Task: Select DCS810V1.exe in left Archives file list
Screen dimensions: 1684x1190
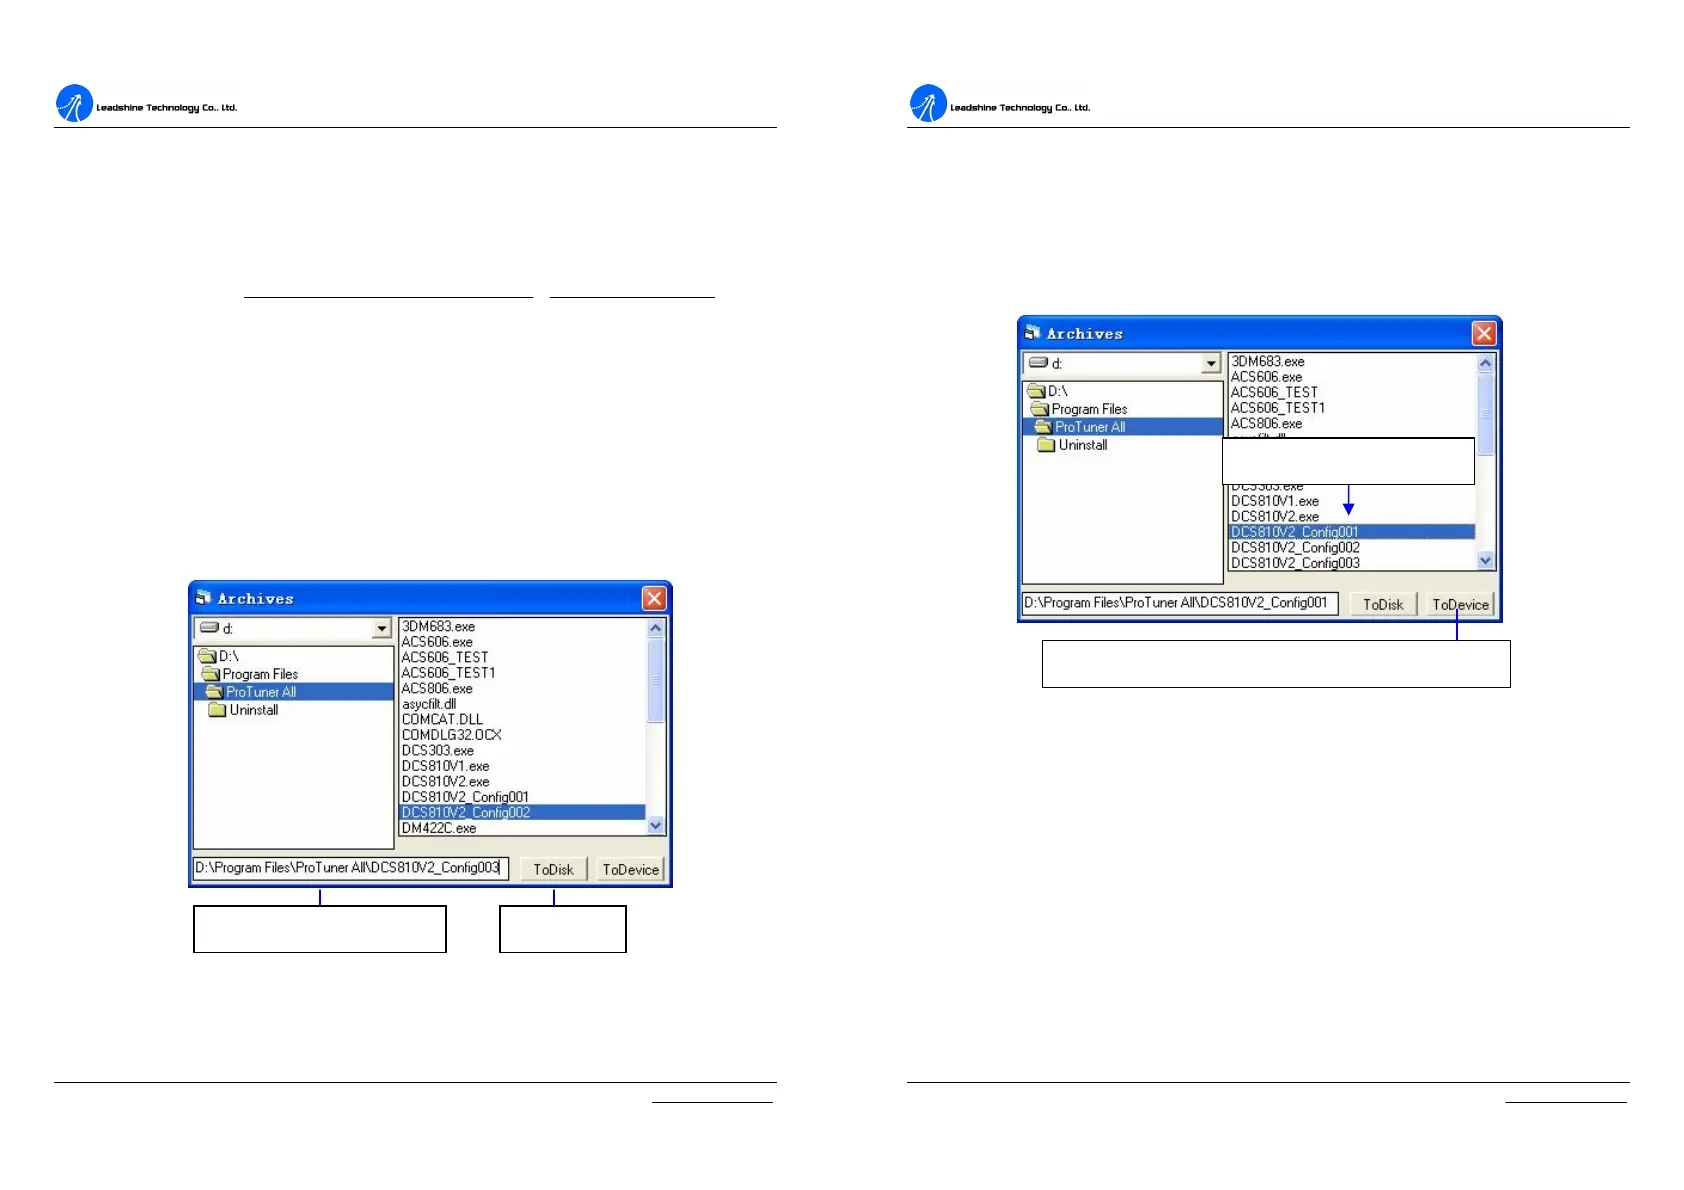Action: point(445,766)
